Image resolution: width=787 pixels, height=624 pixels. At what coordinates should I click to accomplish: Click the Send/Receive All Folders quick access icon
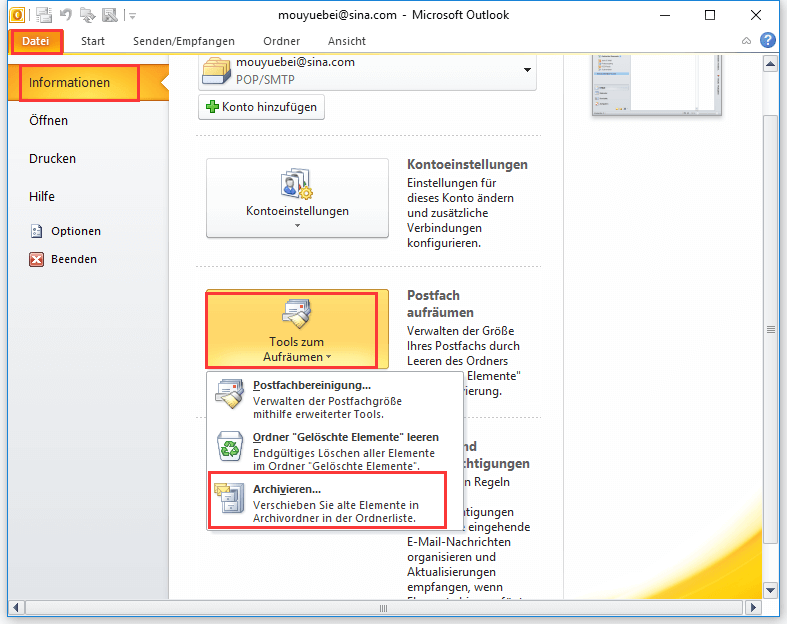[44, 15]
